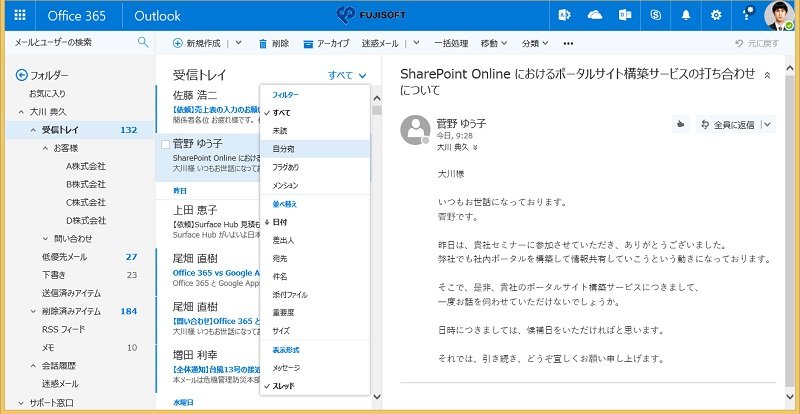Open the メモ folder
800x414 pixels.
[x=48, y=348]
